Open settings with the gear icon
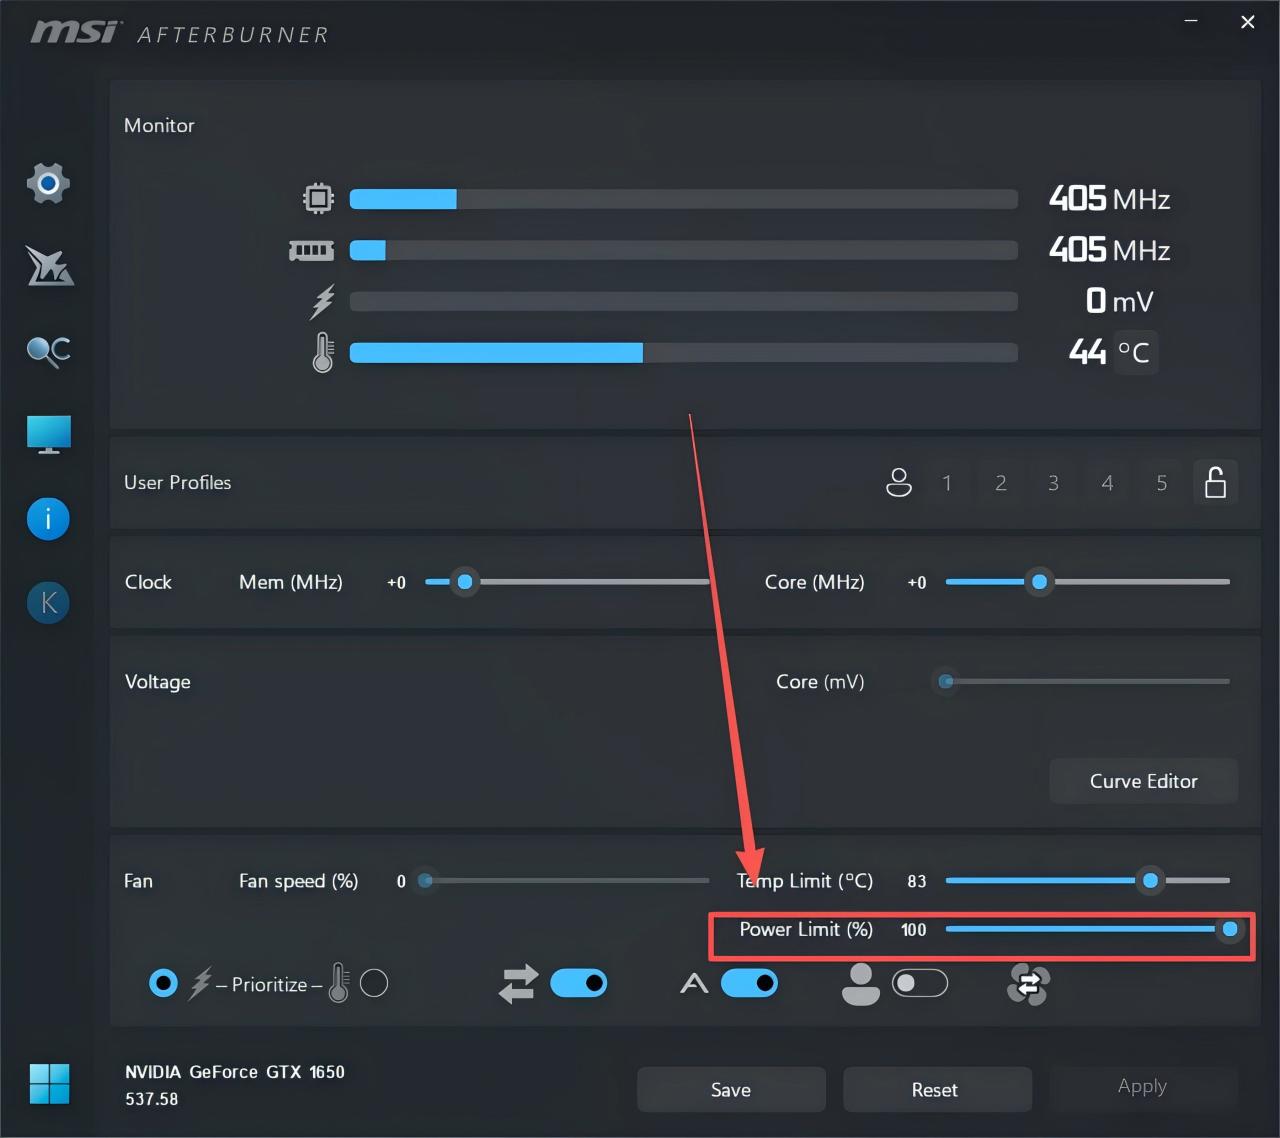 (x=48, y=183)
